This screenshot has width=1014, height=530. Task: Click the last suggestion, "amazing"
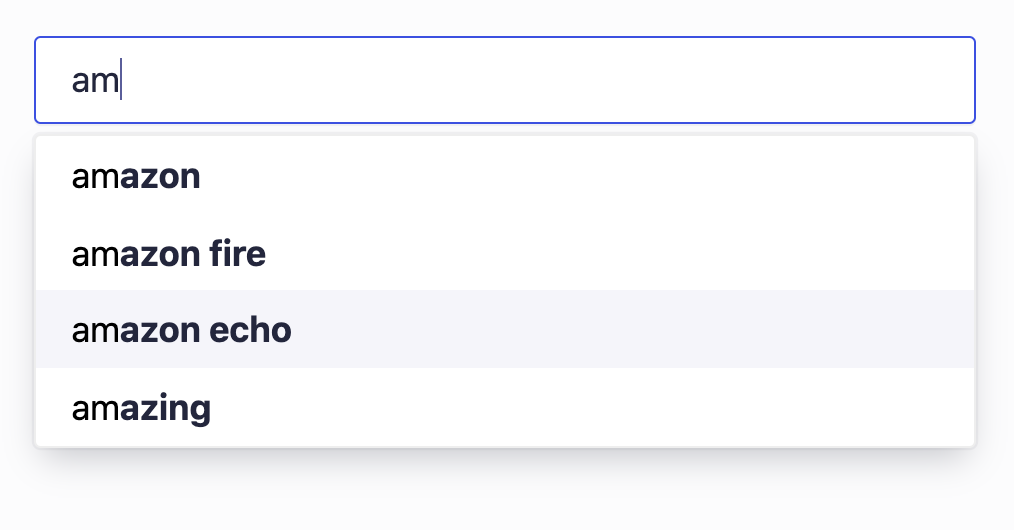tap(504, 407)
